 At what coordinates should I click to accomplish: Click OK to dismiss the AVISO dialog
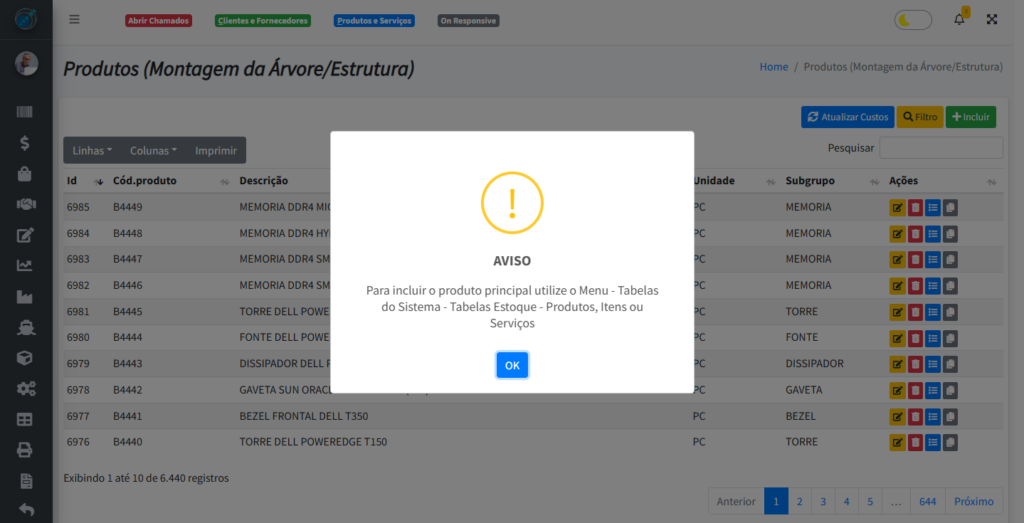(x=512, y=365)
